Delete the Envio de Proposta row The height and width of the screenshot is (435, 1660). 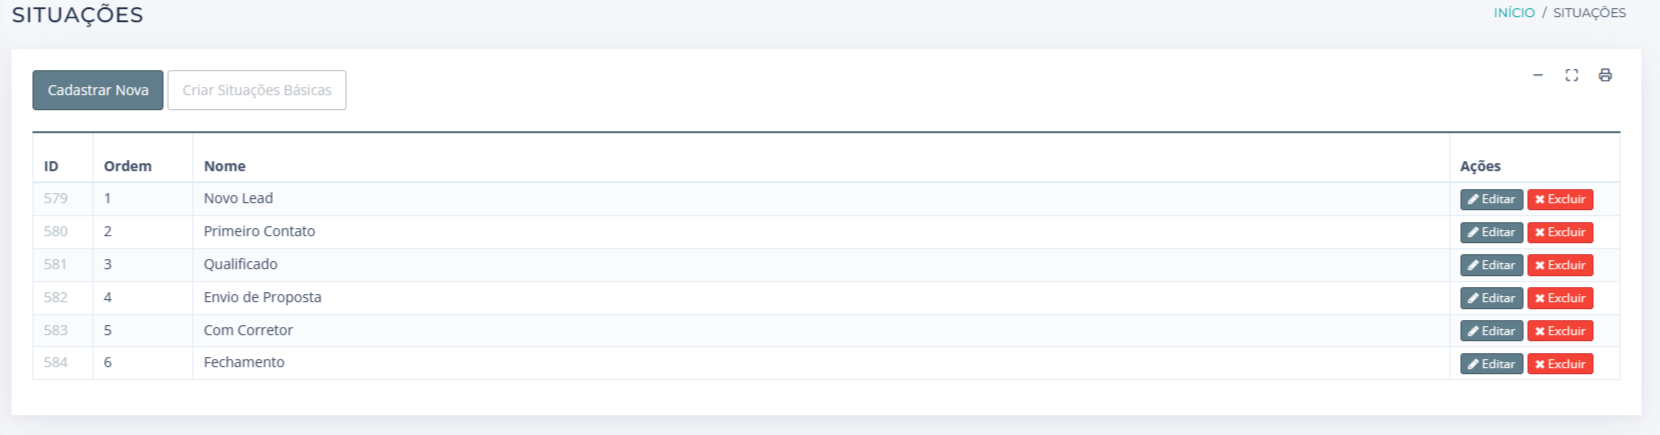pos(1560,298)
